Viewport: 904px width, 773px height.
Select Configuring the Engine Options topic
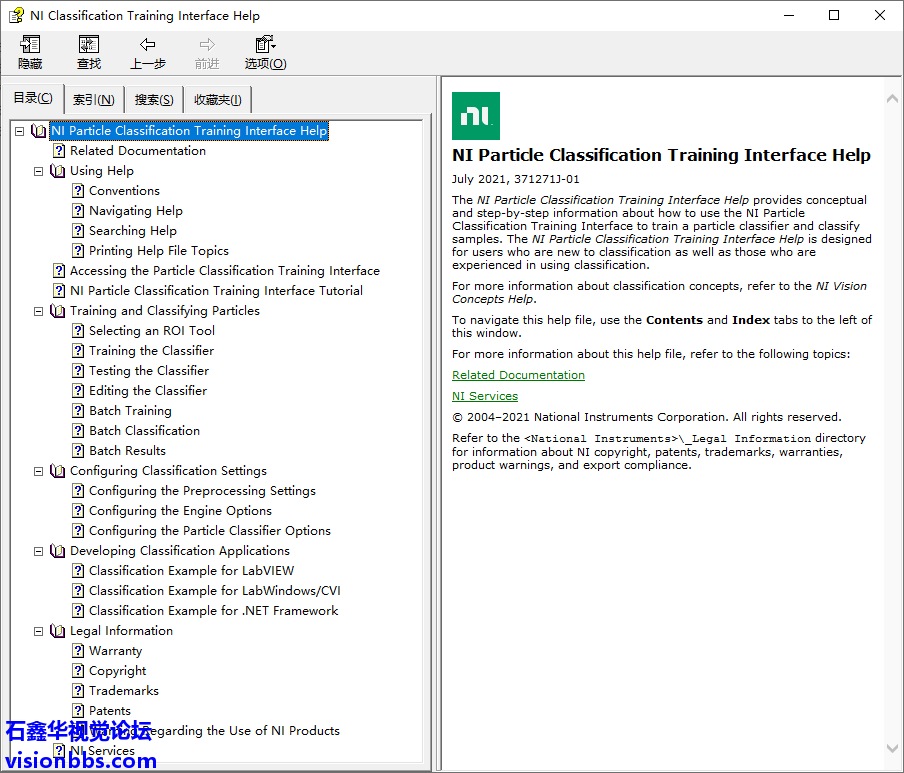click(x=180, y=511)
